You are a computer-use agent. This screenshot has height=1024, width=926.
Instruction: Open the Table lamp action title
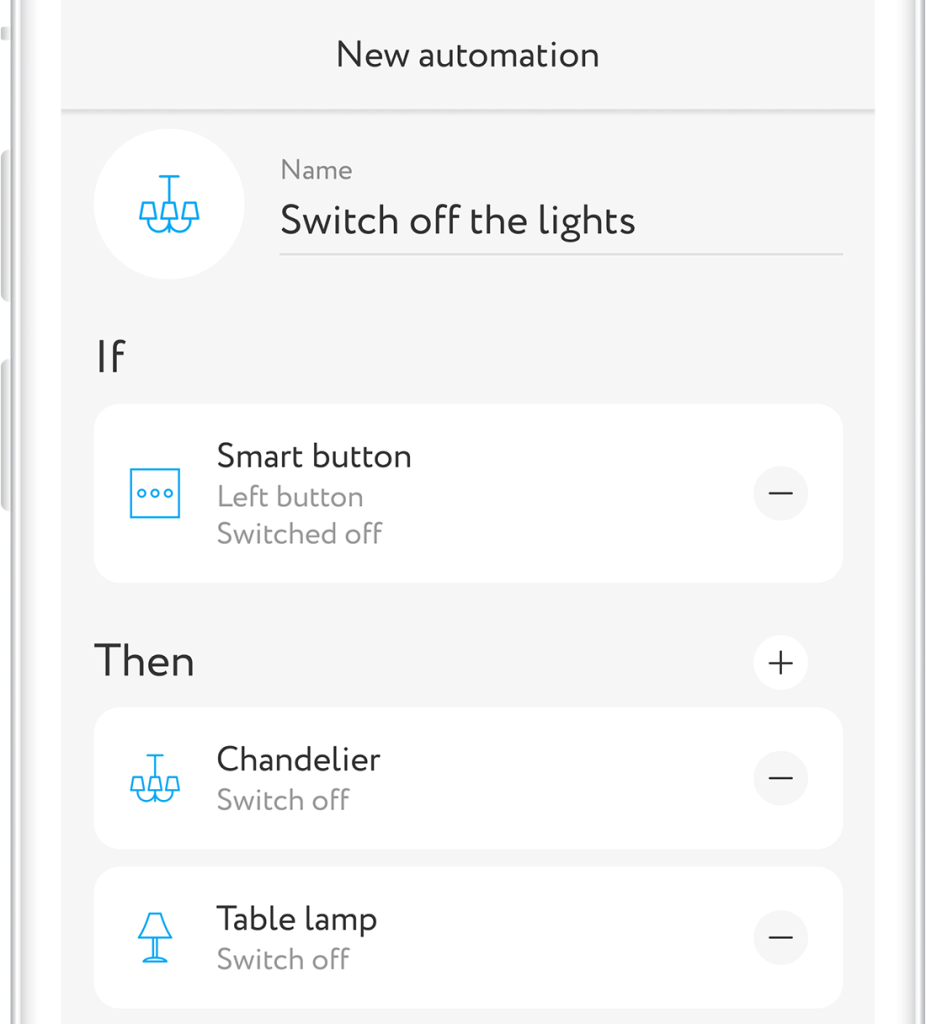296,919
